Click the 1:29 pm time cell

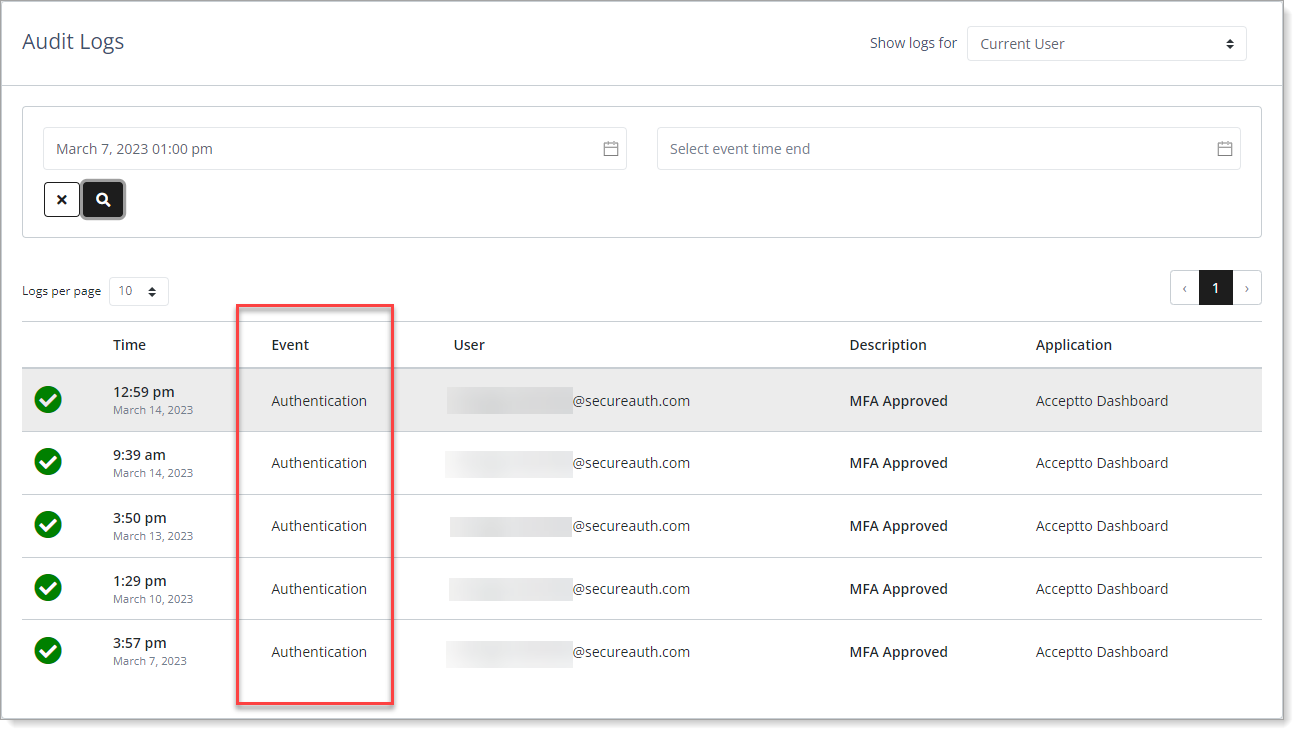(x=153, y=589)
